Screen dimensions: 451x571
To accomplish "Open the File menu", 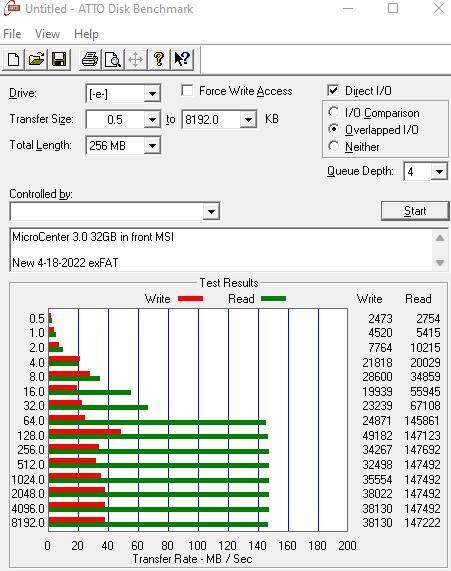I will 12,34.
